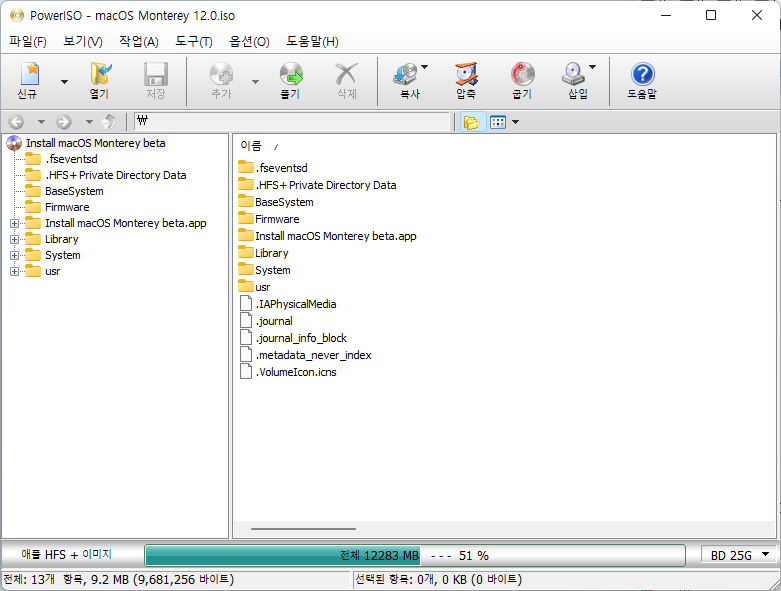Toggle the folder tree panel icon
The height and width of the screenshot is (591, 781).
click(471, 122)
